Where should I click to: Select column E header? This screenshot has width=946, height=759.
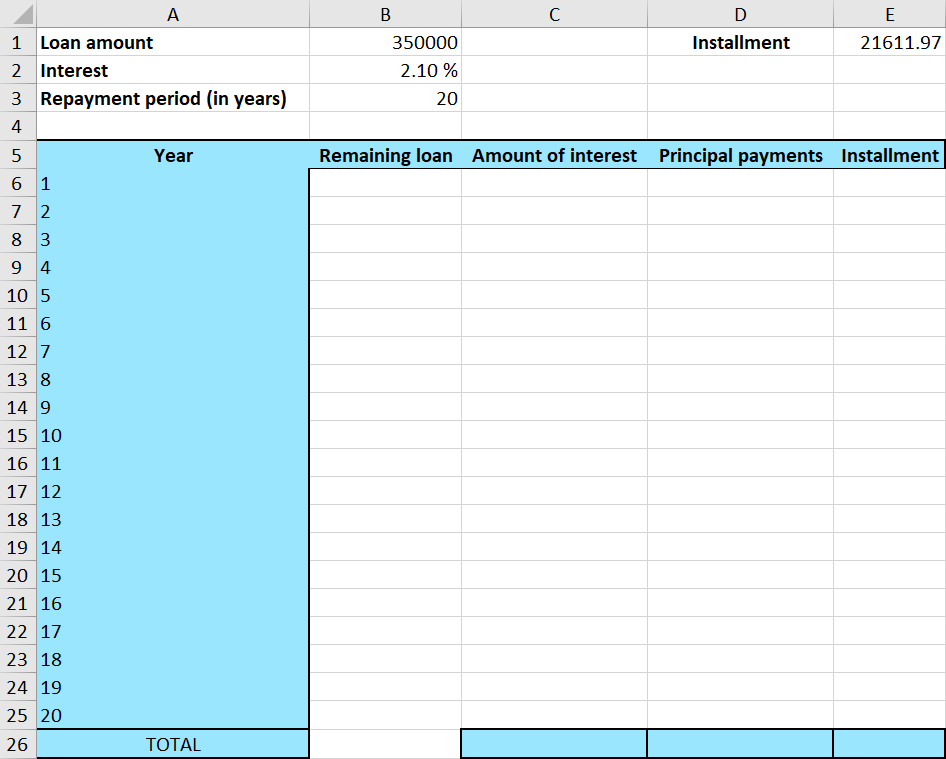coord(889,14)
